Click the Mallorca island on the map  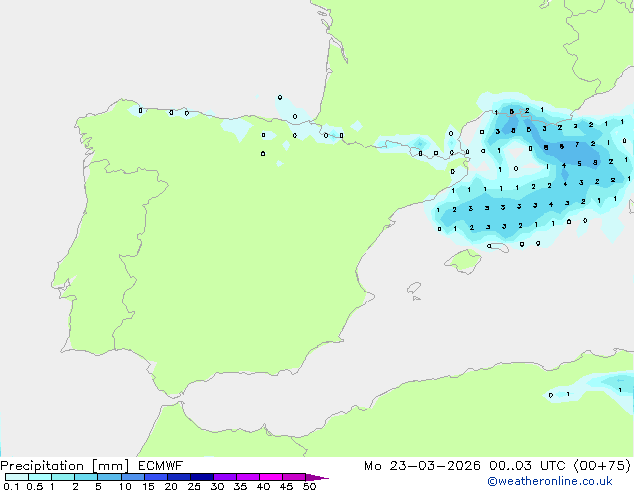point(463,261)
